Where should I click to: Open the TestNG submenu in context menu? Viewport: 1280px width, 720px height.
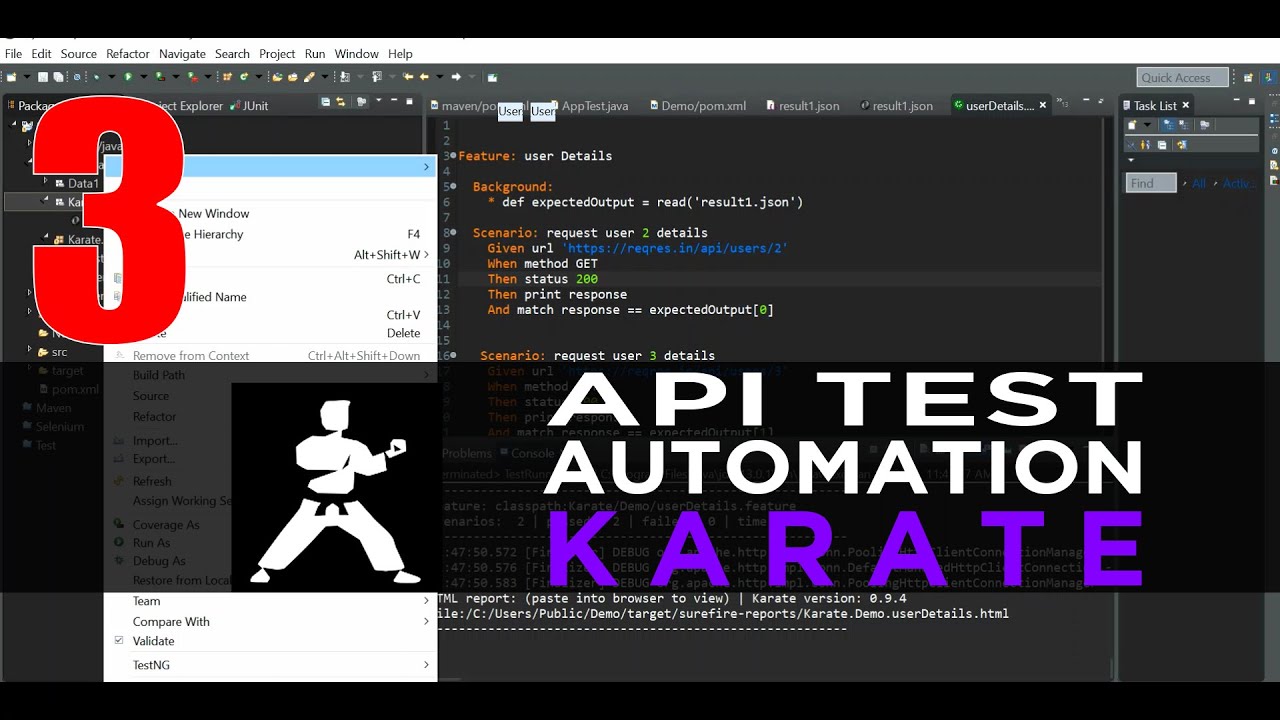270,665
